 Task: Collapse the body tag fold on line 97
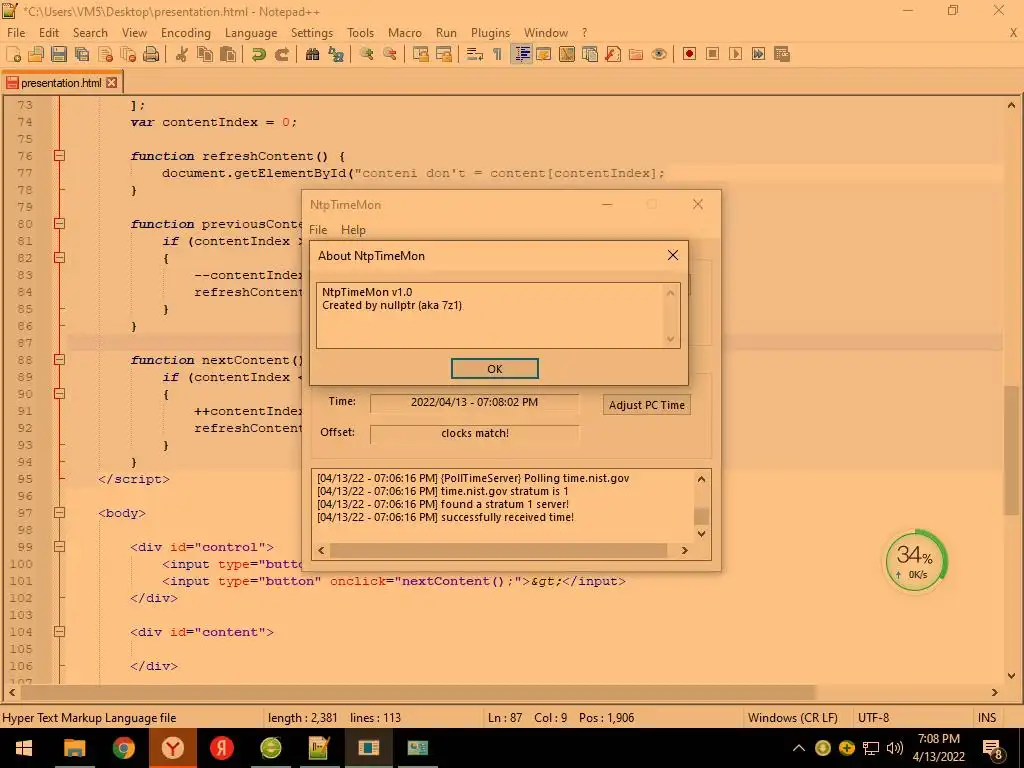tap(59, 513)
